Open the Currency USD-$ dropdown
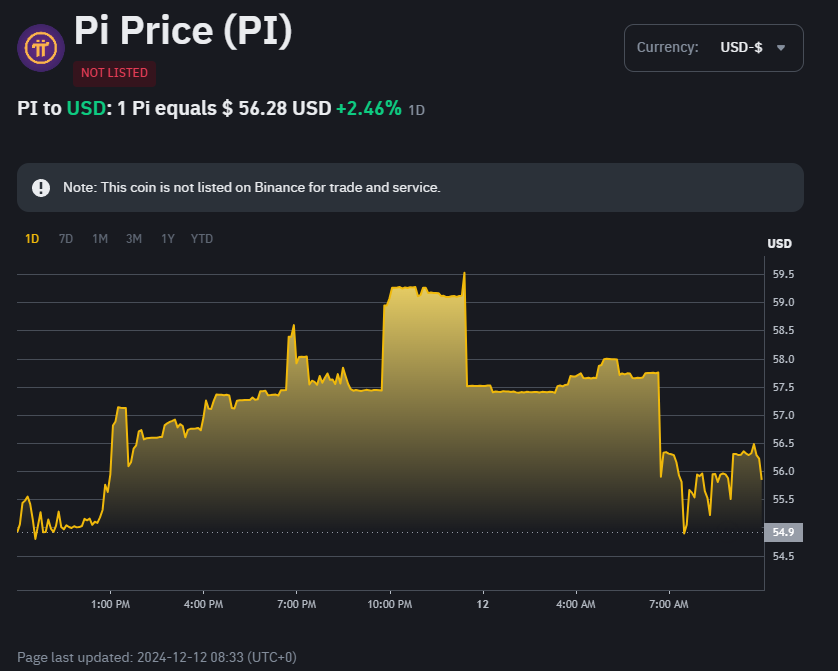The width and height of the screenshot is (838, 671). [713, 48]
